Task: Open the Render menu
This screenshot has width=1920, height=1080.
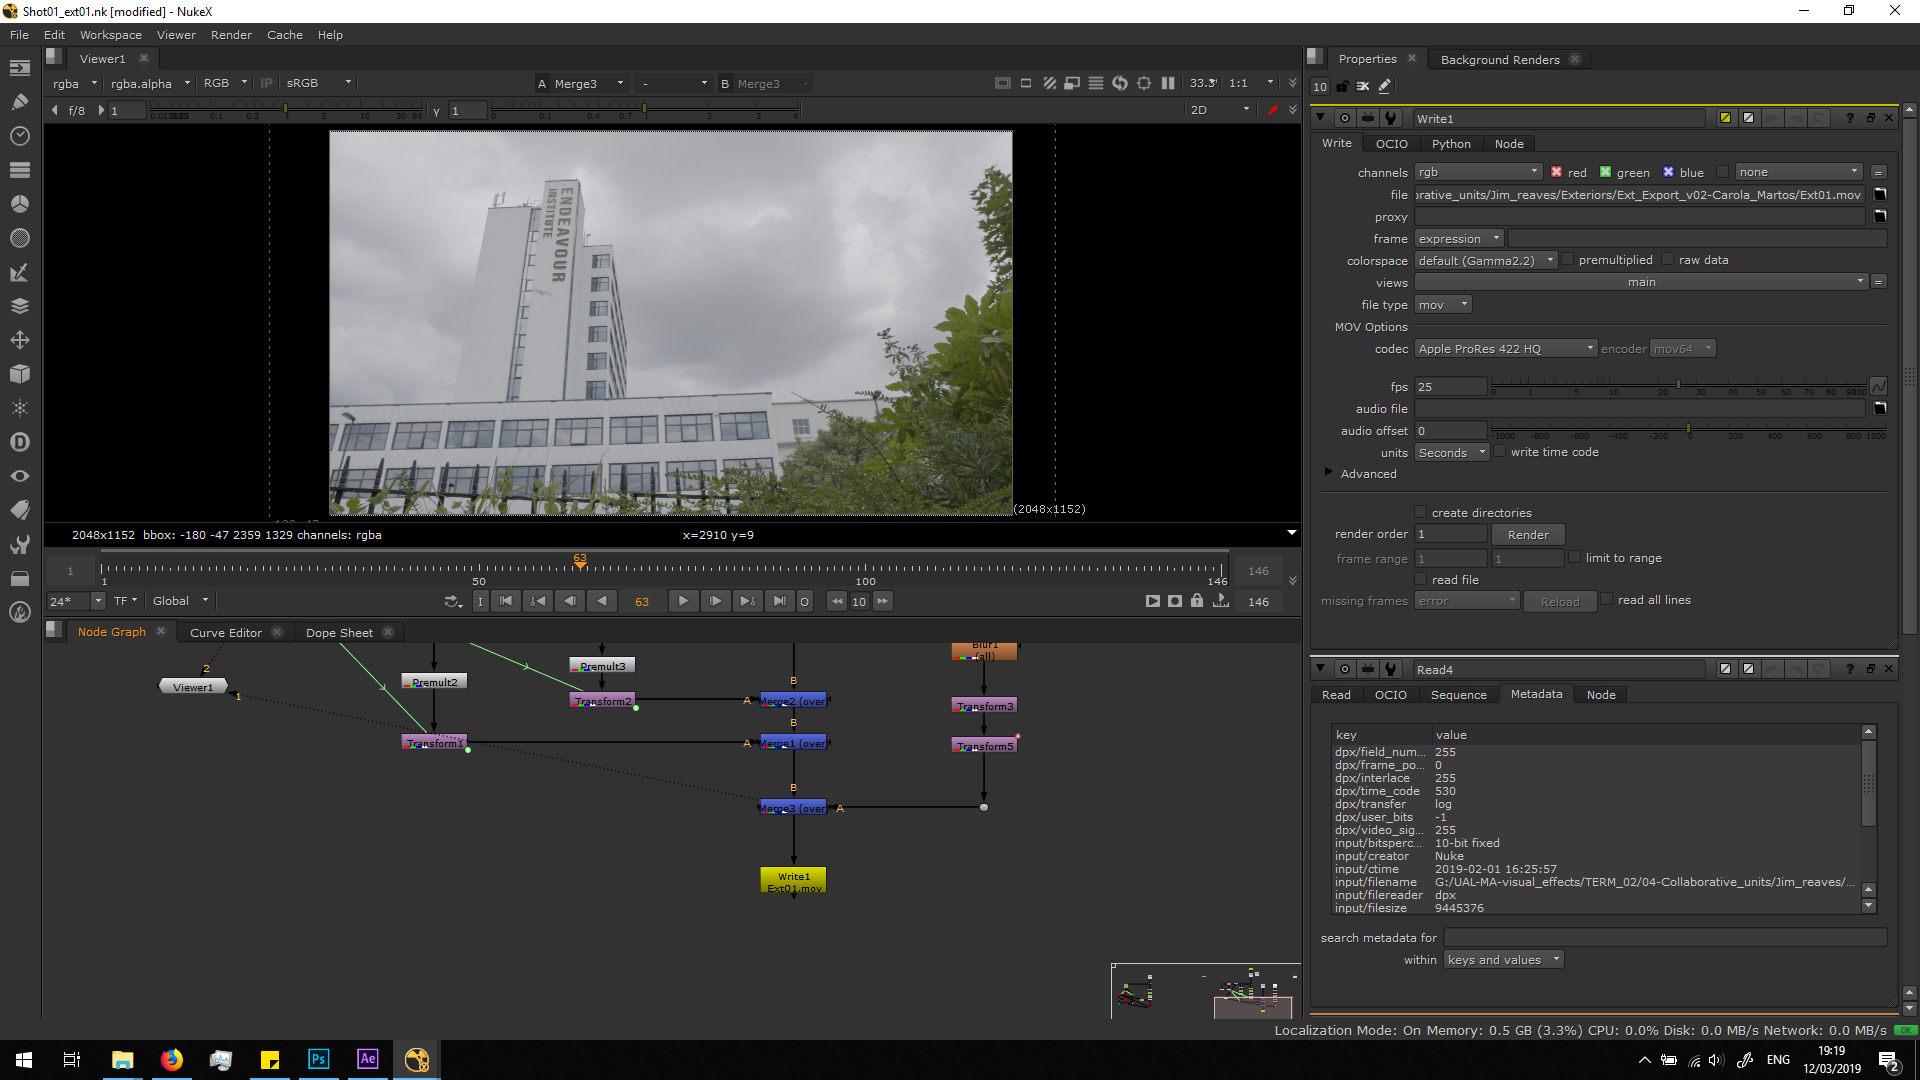Action: pyautogui.click(x=231, y=35)
